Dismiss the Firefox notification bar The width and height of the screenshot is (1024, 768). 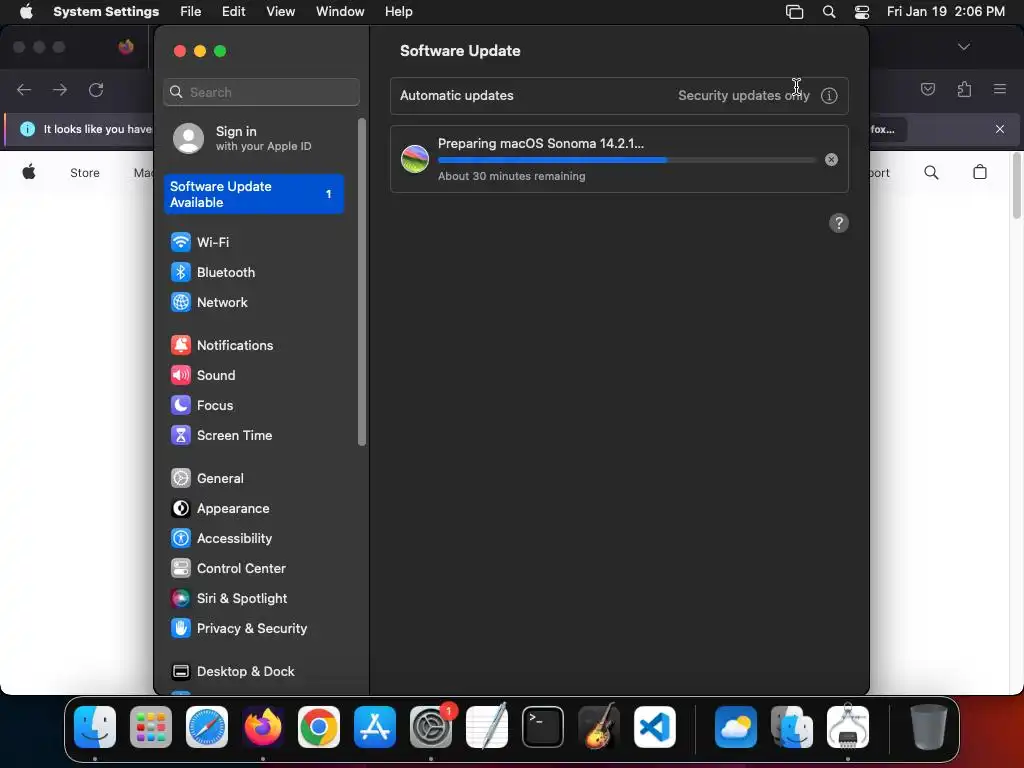[x=1000, y=129]
